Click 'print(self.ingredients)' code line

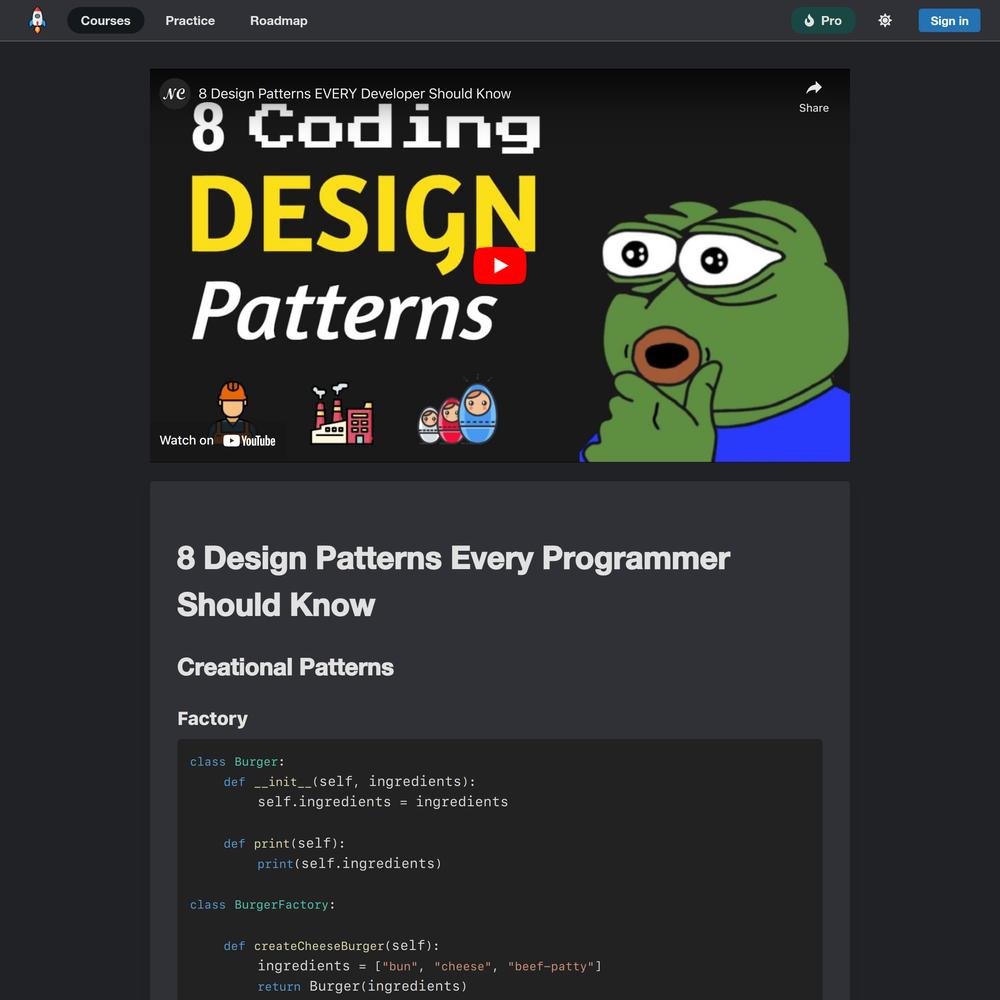[x=349, y=864]
